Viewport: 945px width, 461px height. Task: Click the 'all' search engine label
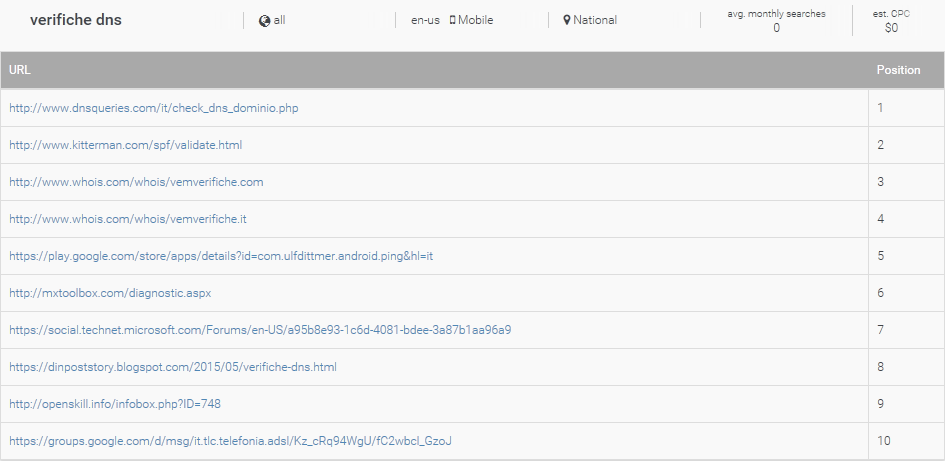click(279, 20)
